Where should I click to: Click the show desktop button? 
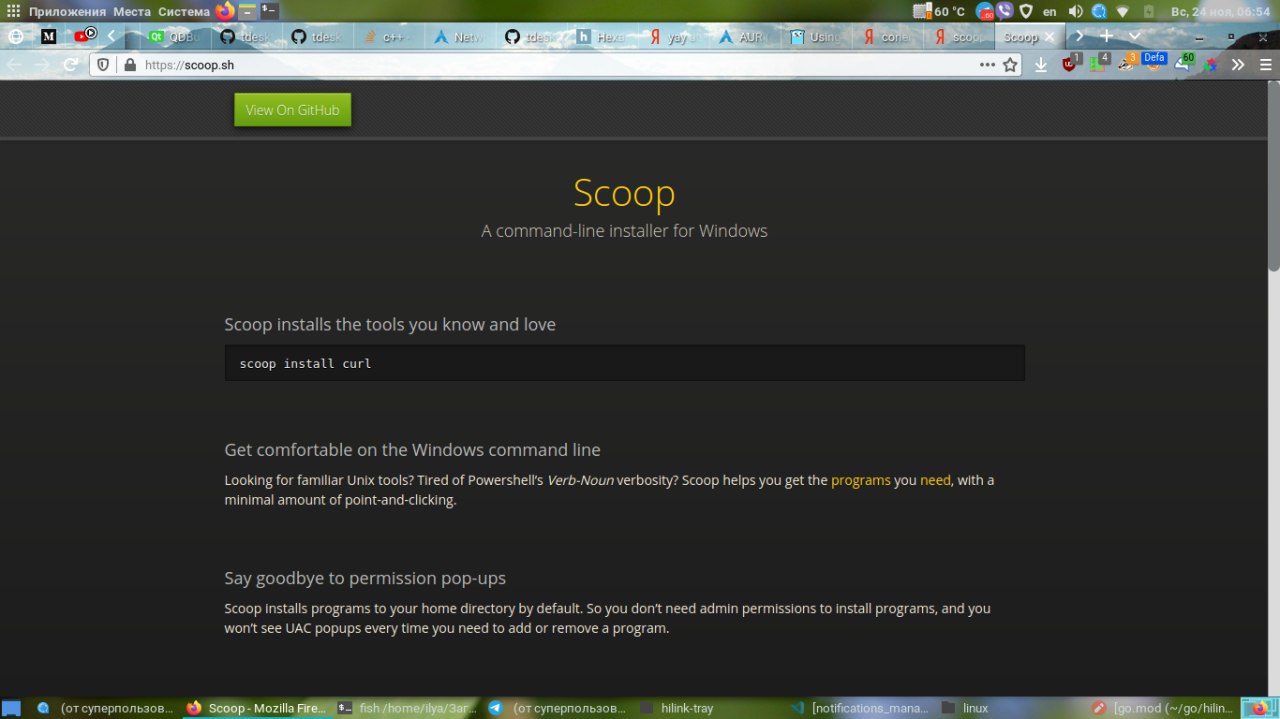pos(11,708)
